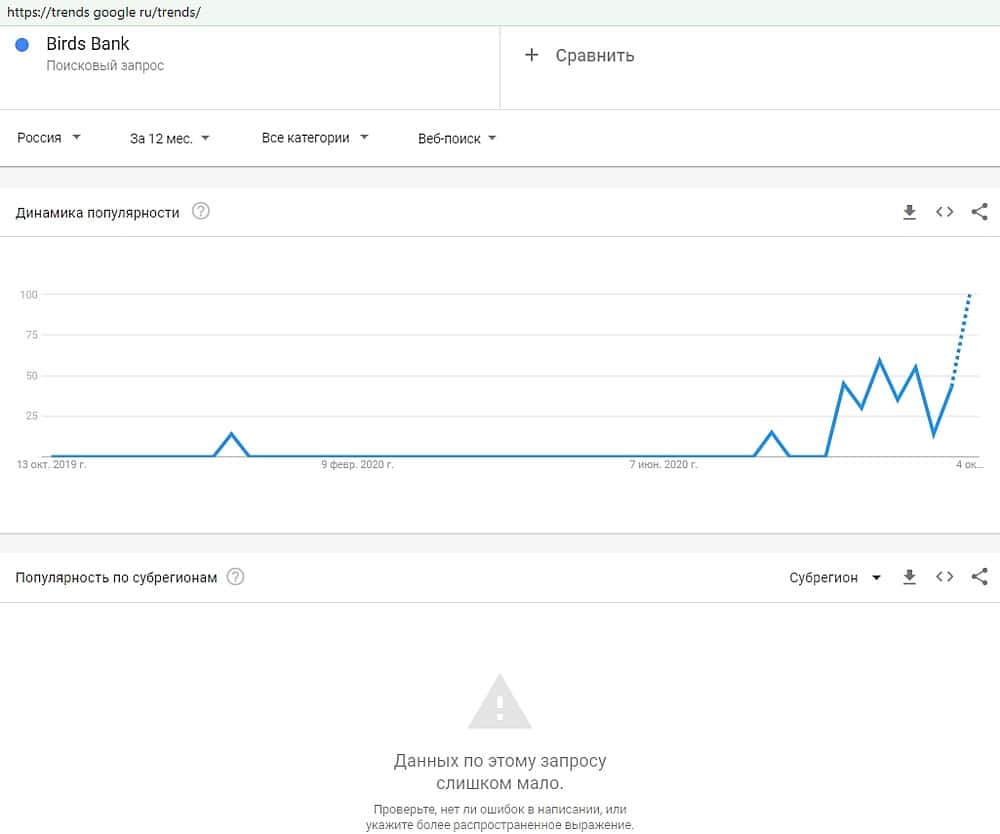
Task: Share the Динамика популярности chart
Action: [x=979, y=212]
